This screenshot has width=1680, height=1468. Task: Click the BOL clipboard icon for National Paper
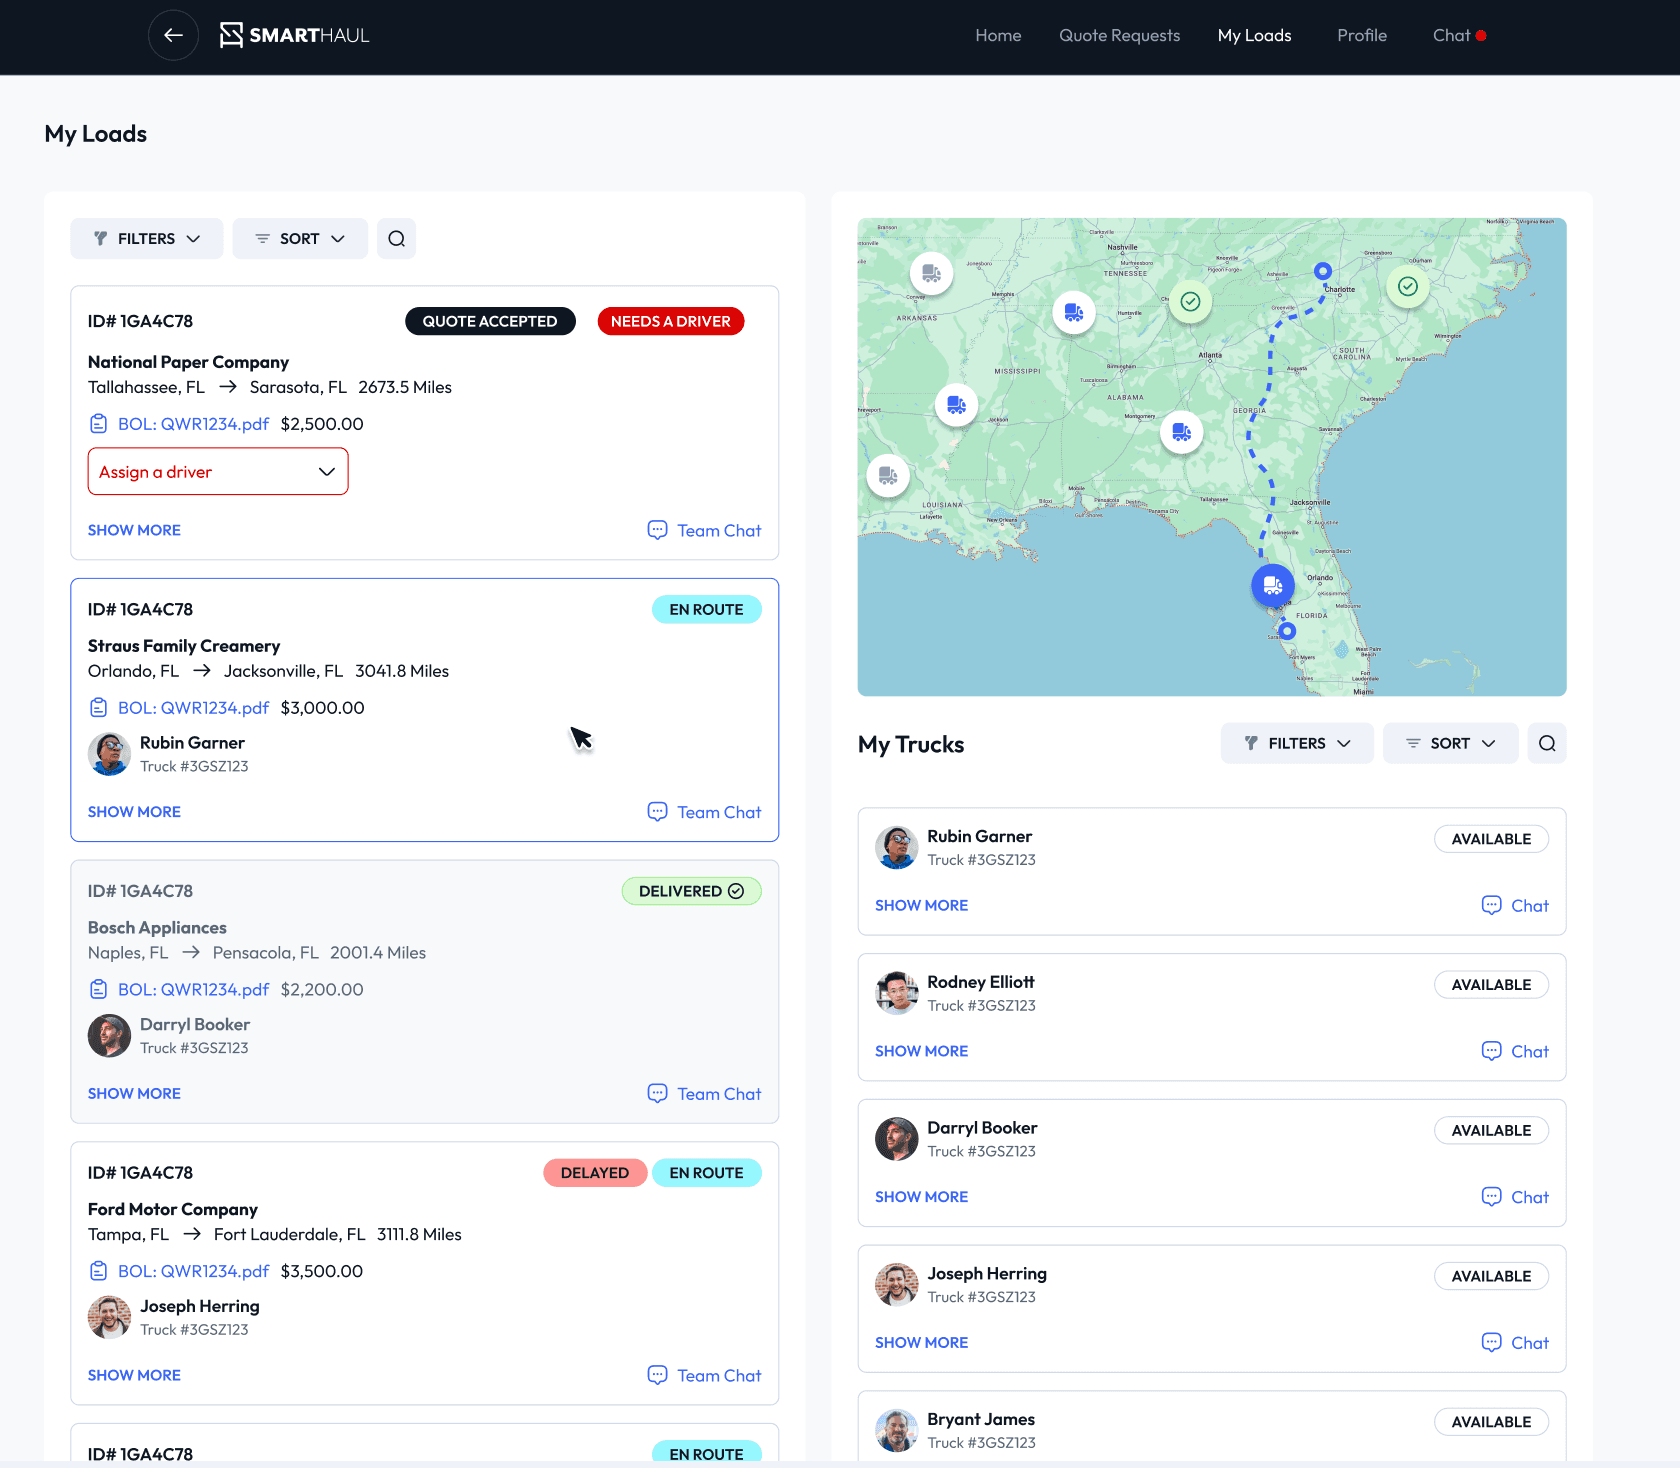tap(98, 424)
